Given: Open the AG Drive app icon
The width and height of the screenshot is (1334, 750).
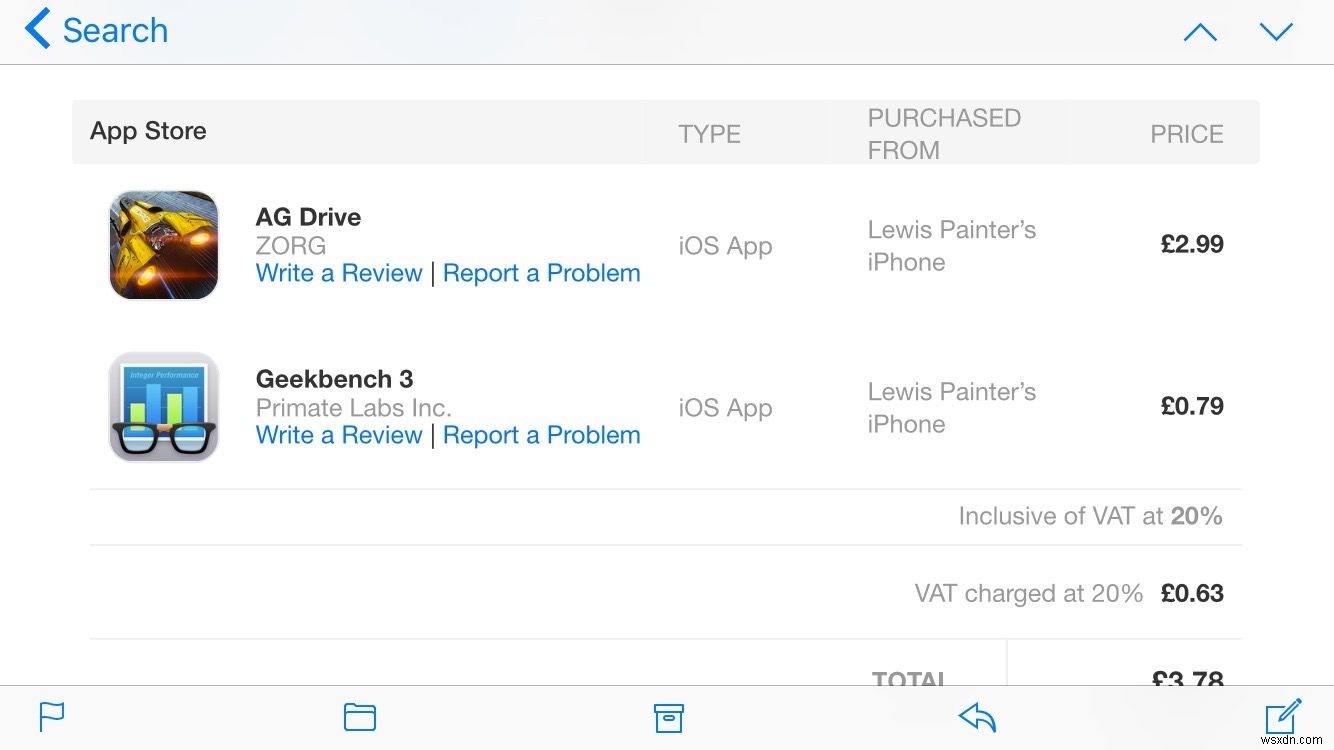Looking at the screenshot, I should point(163,244).
